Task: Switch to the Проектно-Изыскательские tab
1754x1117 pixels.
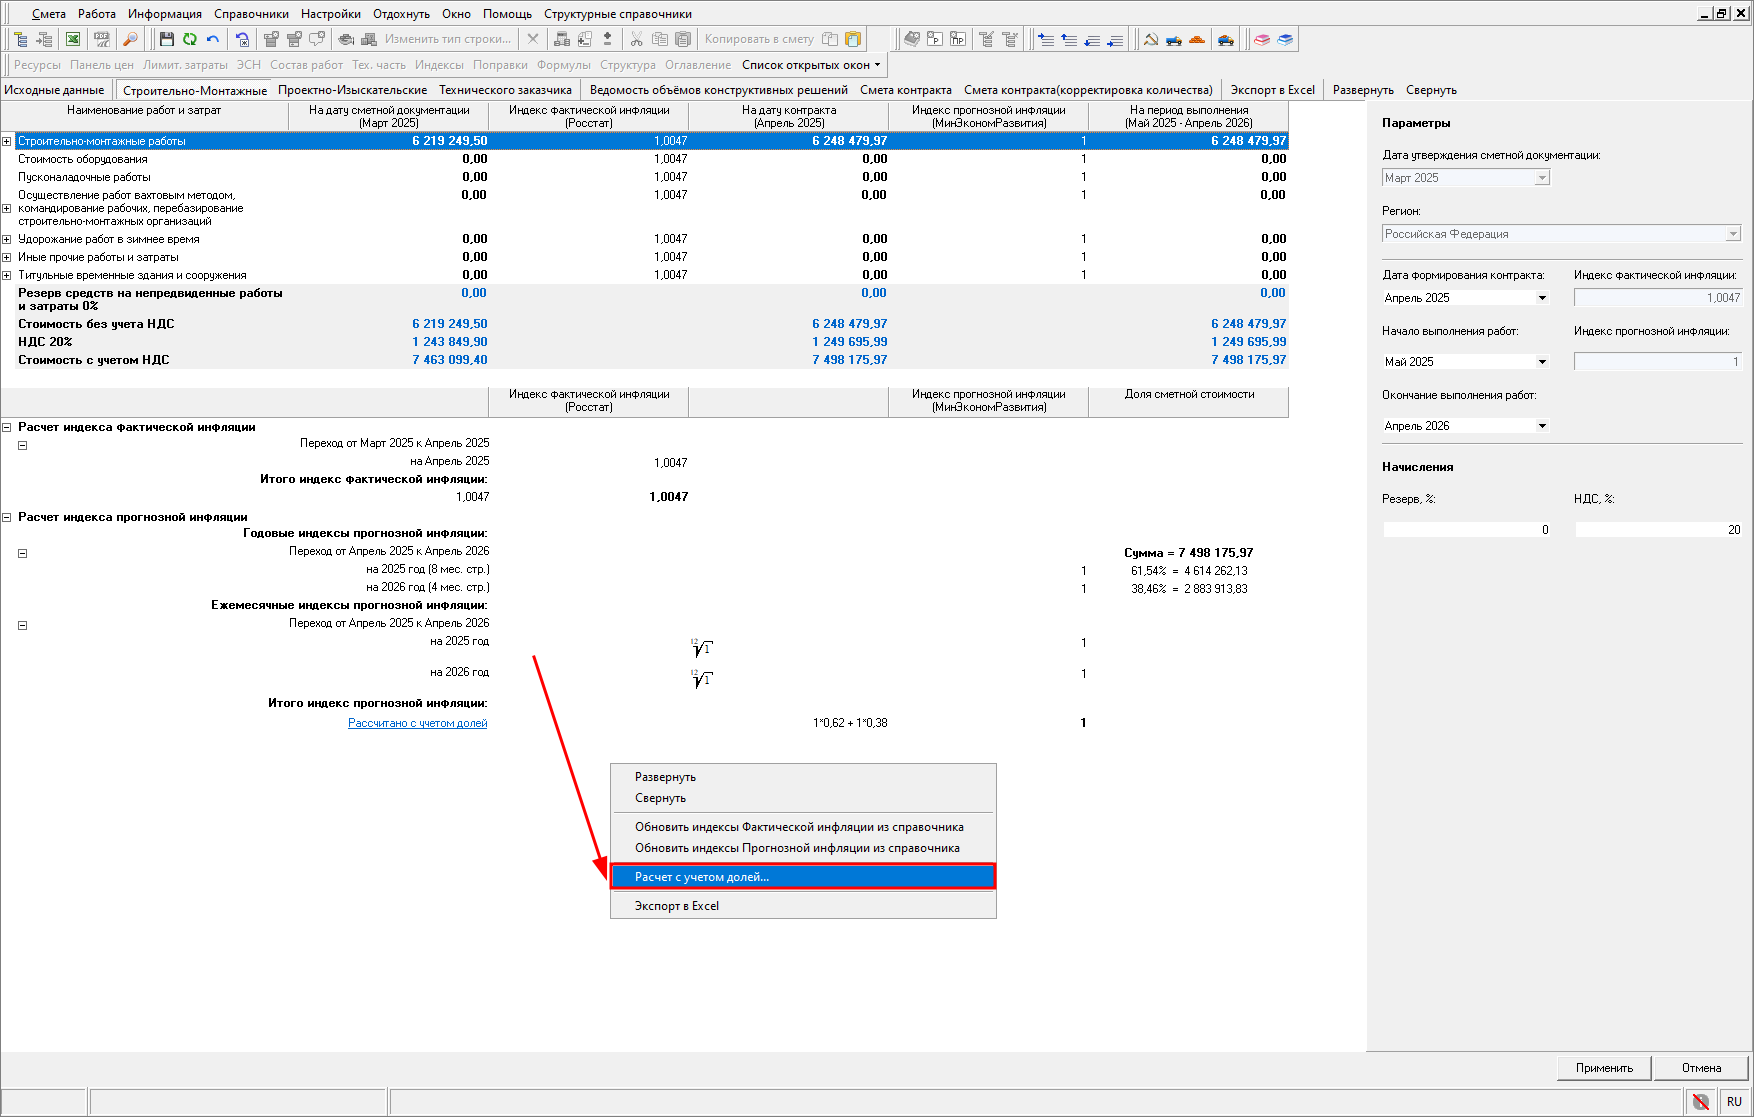Action: coord(352,90)
